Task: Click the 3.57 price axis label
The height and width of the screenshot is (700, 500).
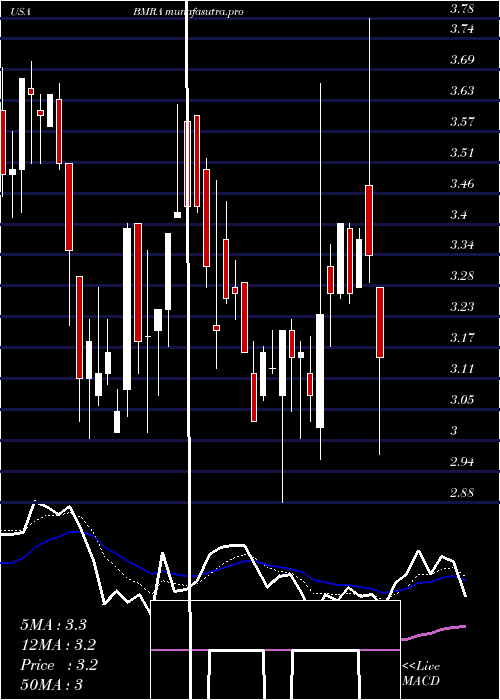Action: tap(462, 122)
